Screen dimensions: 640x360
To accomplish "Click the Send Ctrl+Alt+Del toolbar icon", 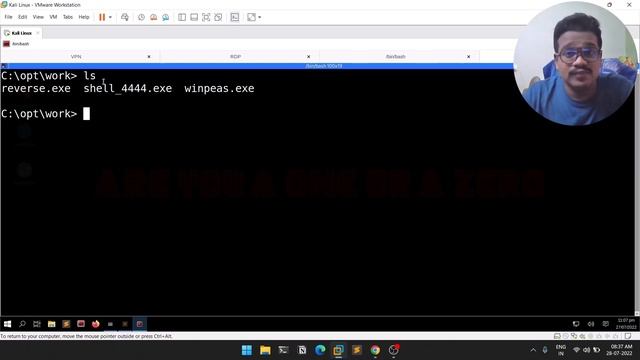I will [125, 17].
